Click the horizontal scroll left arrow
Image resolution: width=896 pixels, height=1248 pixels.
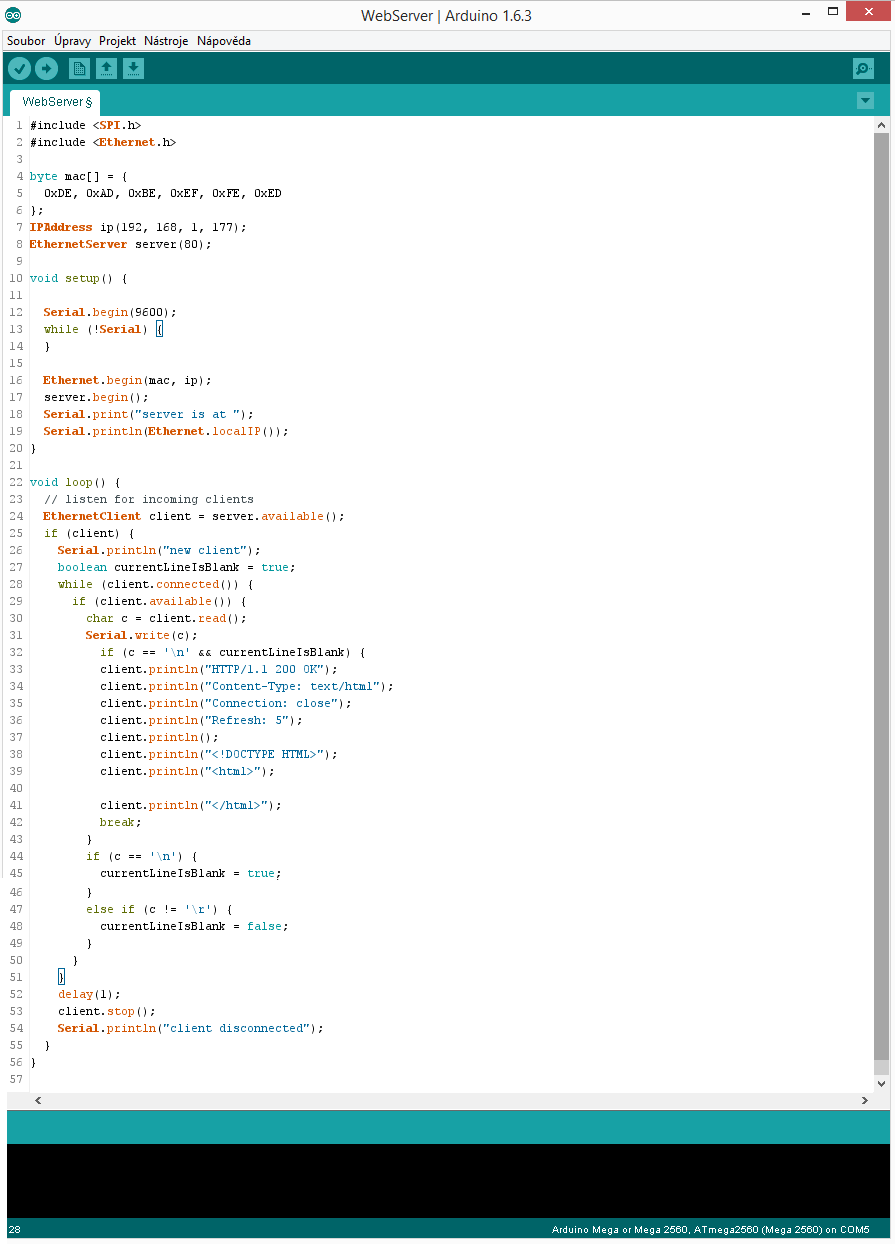coord(39,1100)
